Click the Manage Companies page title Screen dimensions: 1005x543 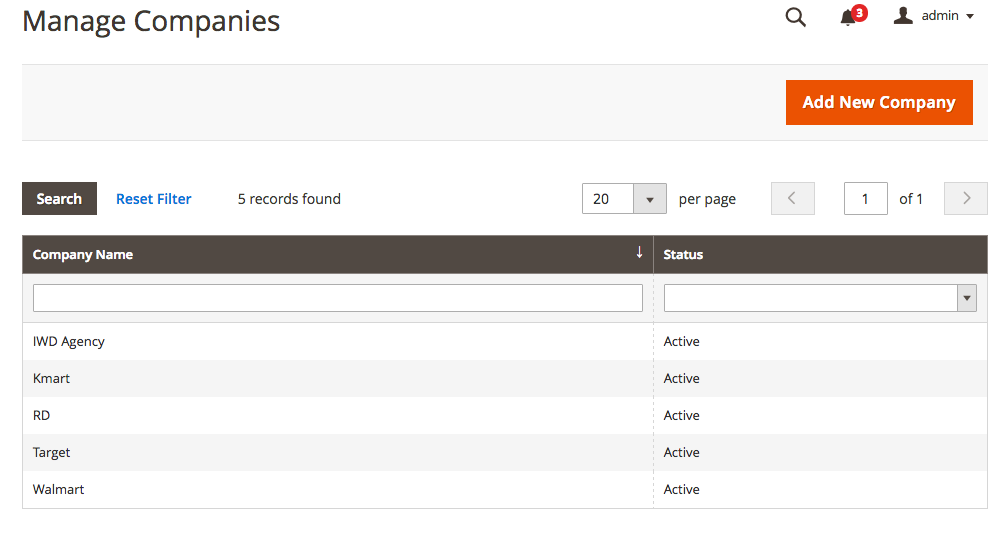151,21
